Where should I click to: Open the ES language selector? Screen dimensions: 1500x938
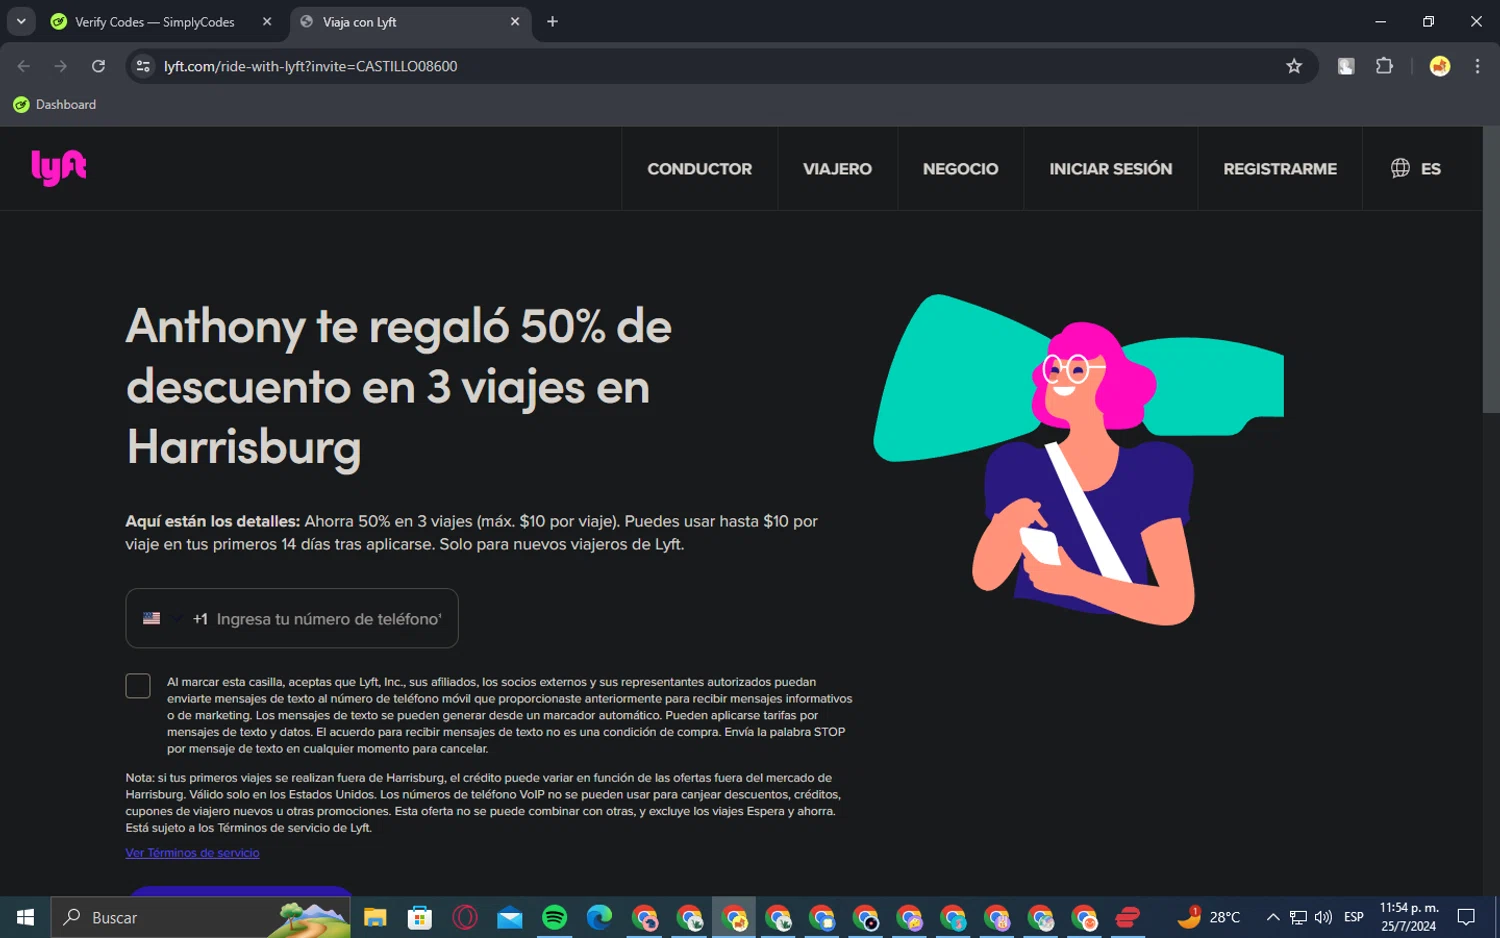[x=1416, y=169]
